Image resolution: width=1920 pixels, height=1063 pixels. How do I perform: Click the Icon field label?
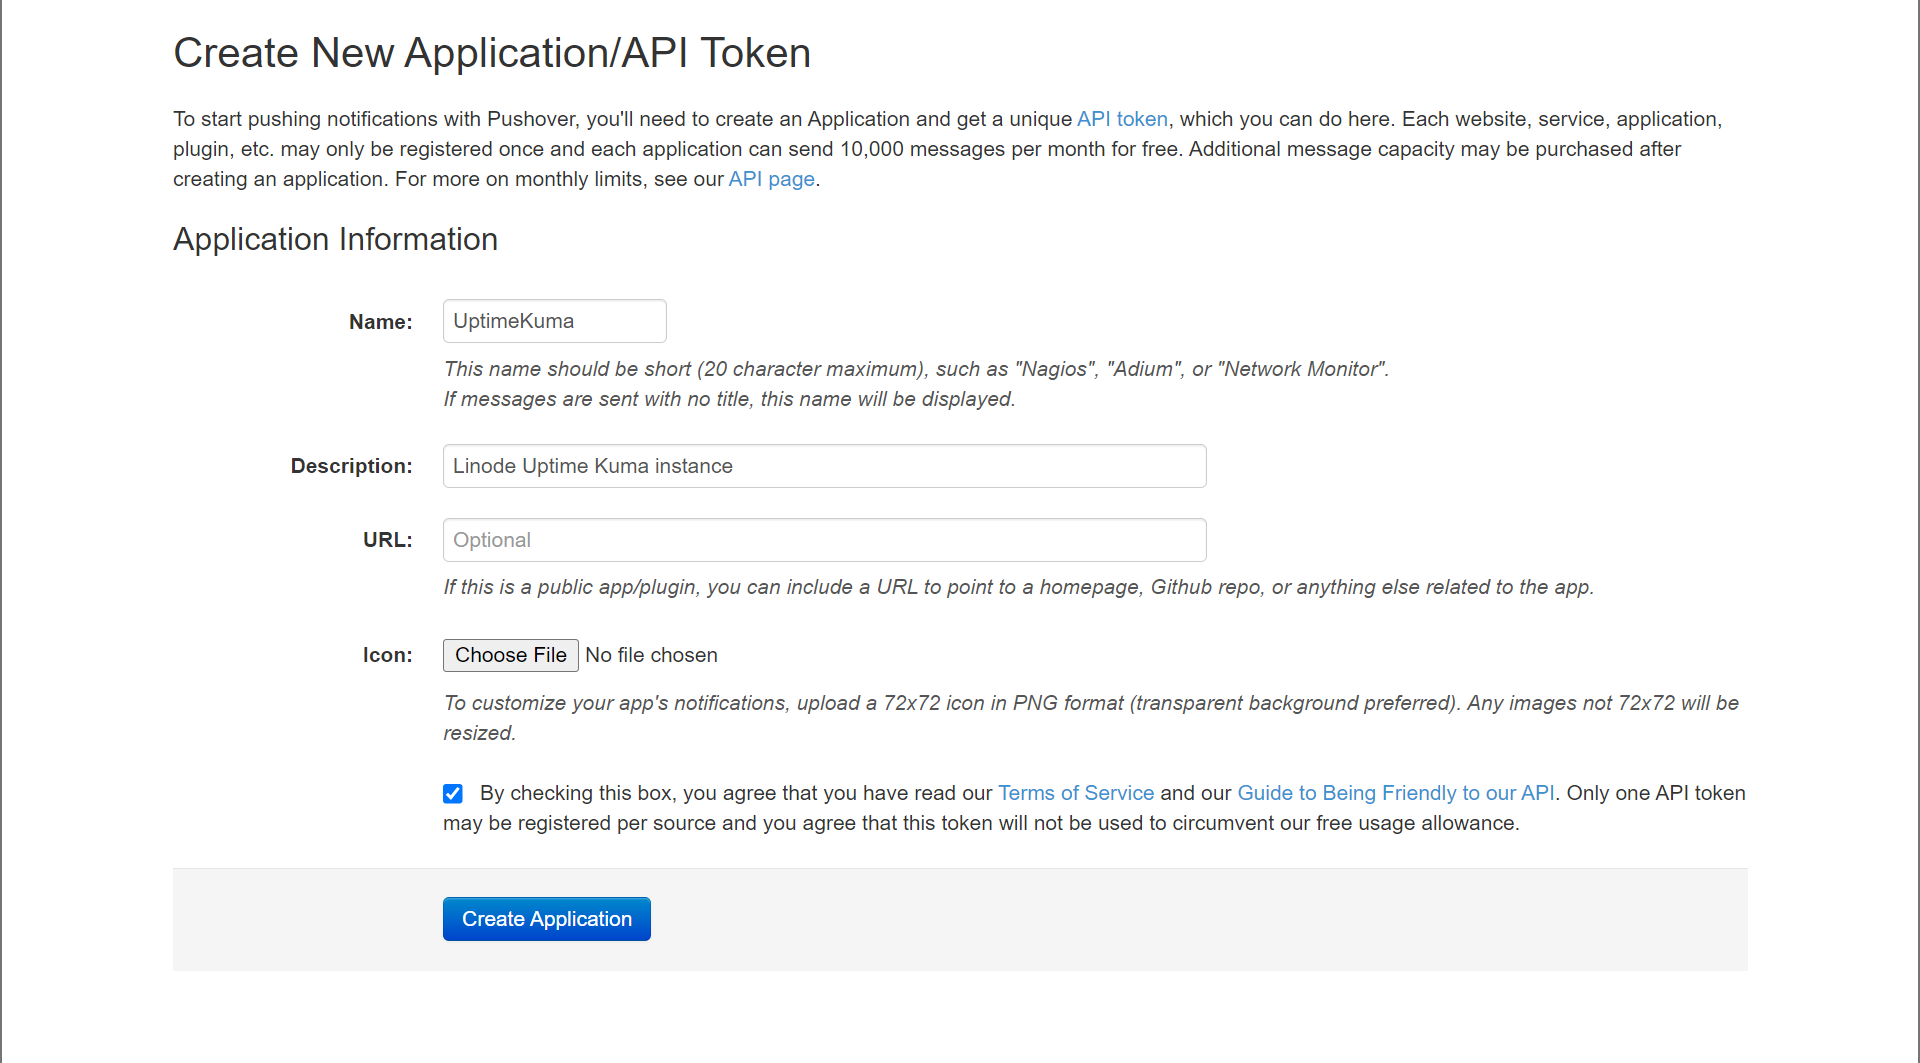click(387, 655)
